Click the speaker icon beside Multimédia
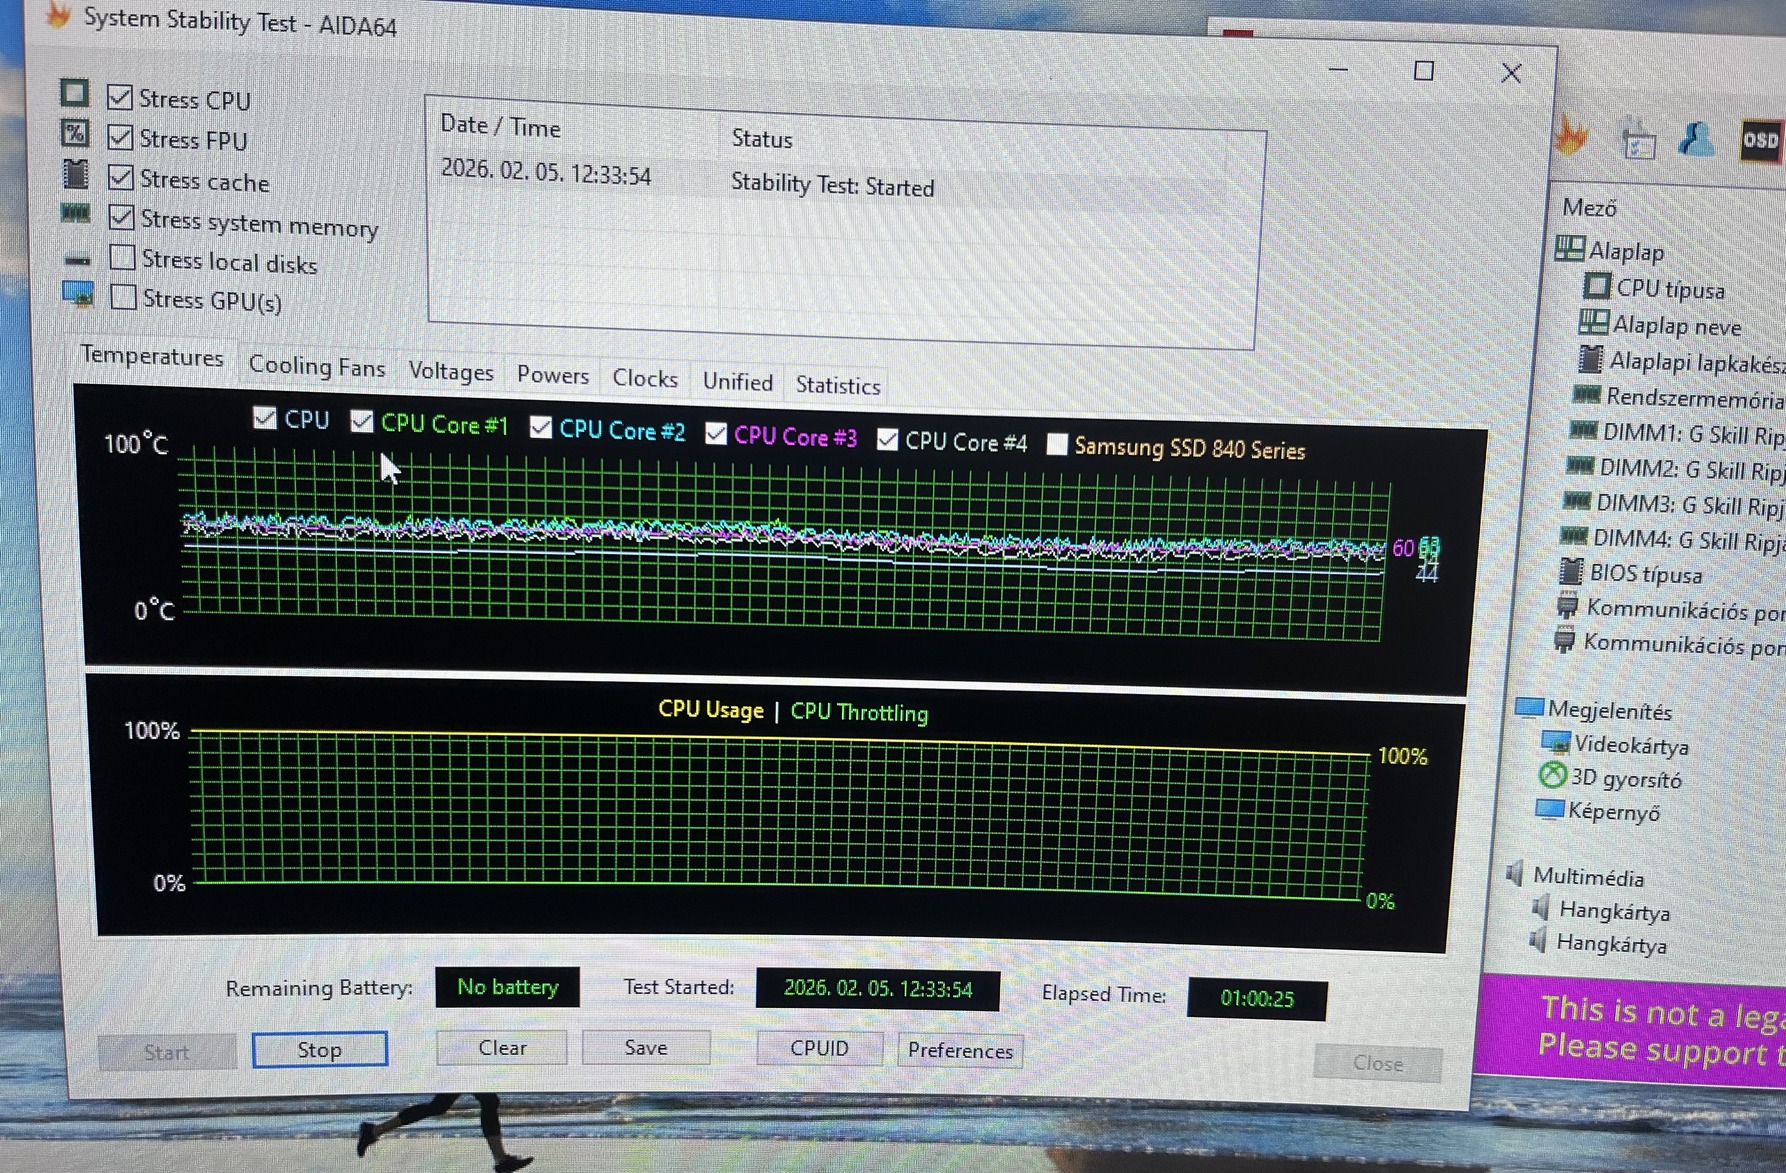 [1515, 873]
